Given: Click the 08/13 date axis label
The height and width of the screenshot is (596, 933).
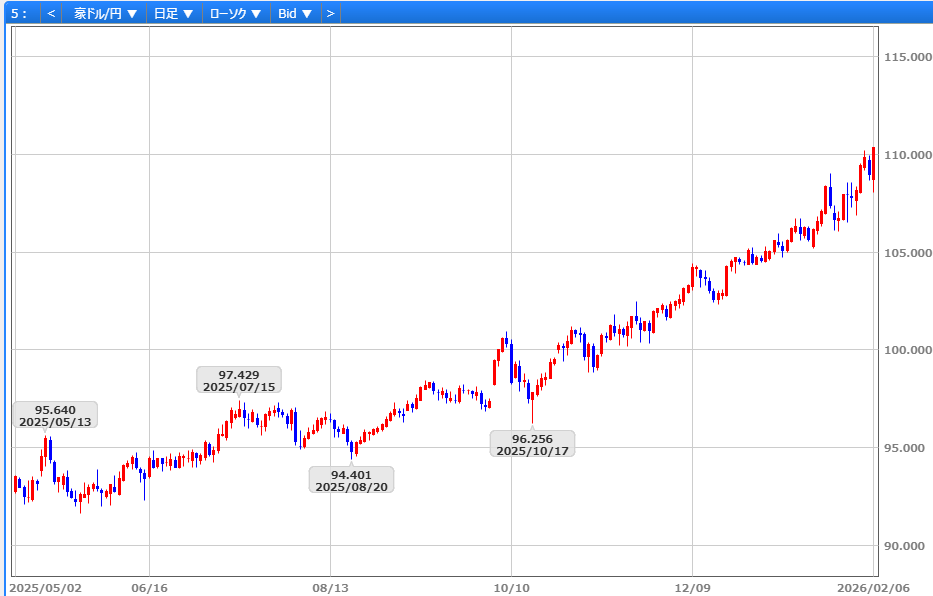Looking at the screenshot, I should (330, 587).
